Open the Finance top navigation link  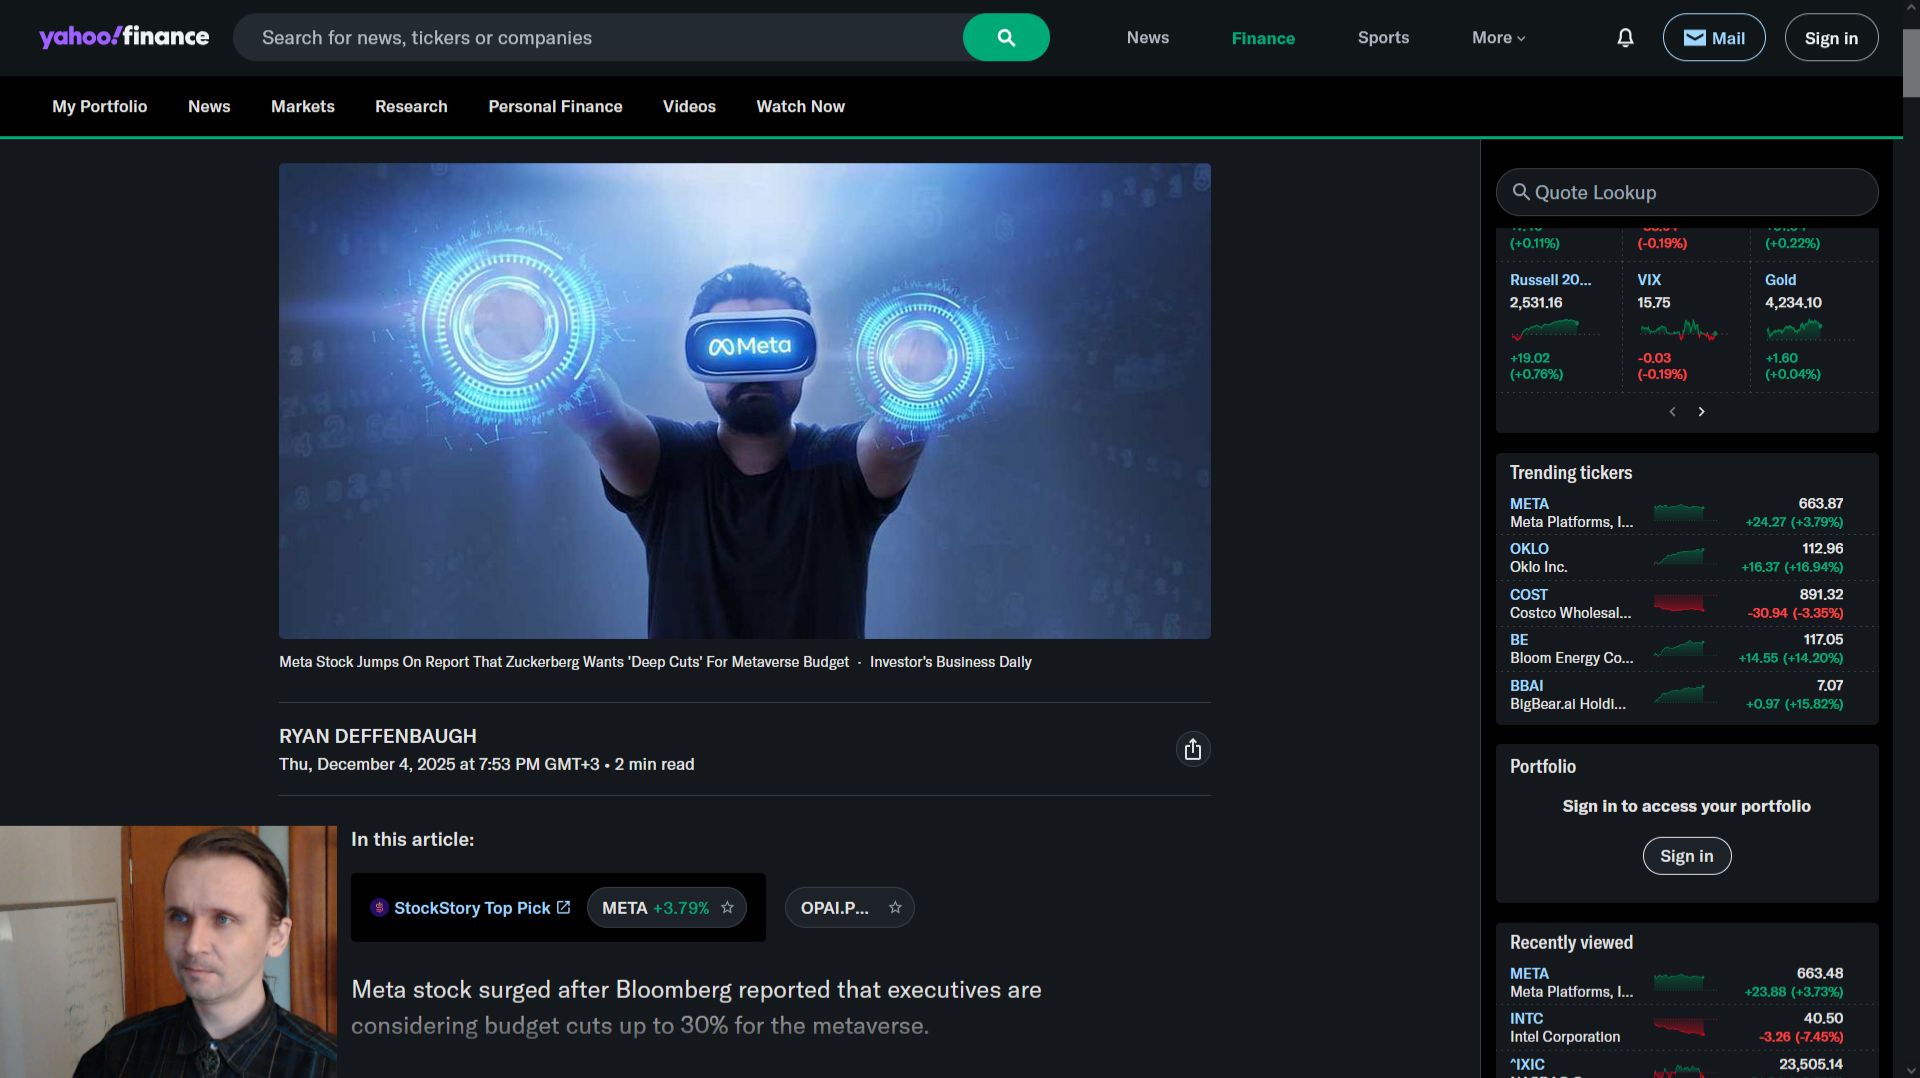[1263, 38]
